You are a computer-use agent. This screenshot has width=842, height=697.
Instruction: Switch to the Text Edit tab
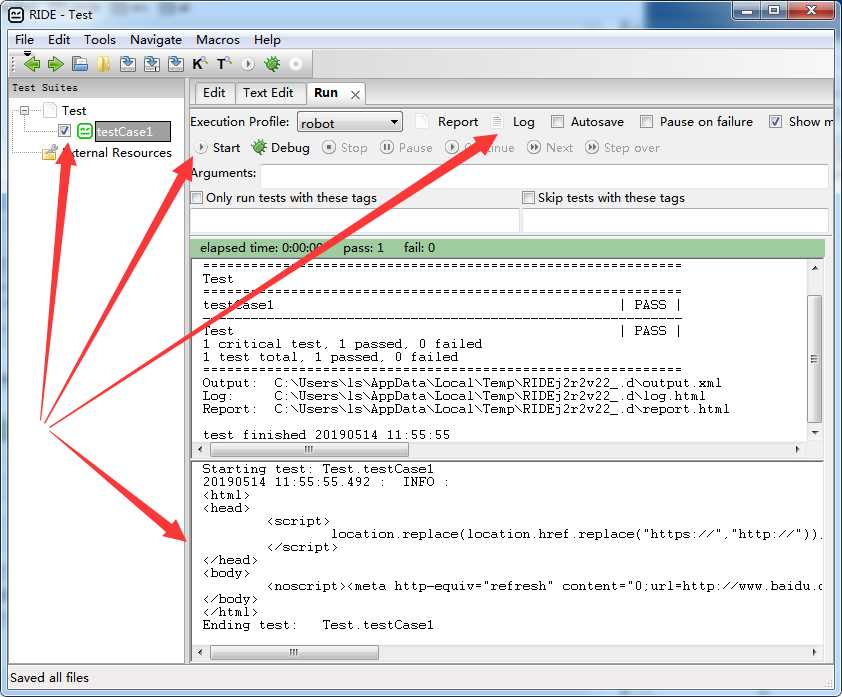[x=268, y=93]
